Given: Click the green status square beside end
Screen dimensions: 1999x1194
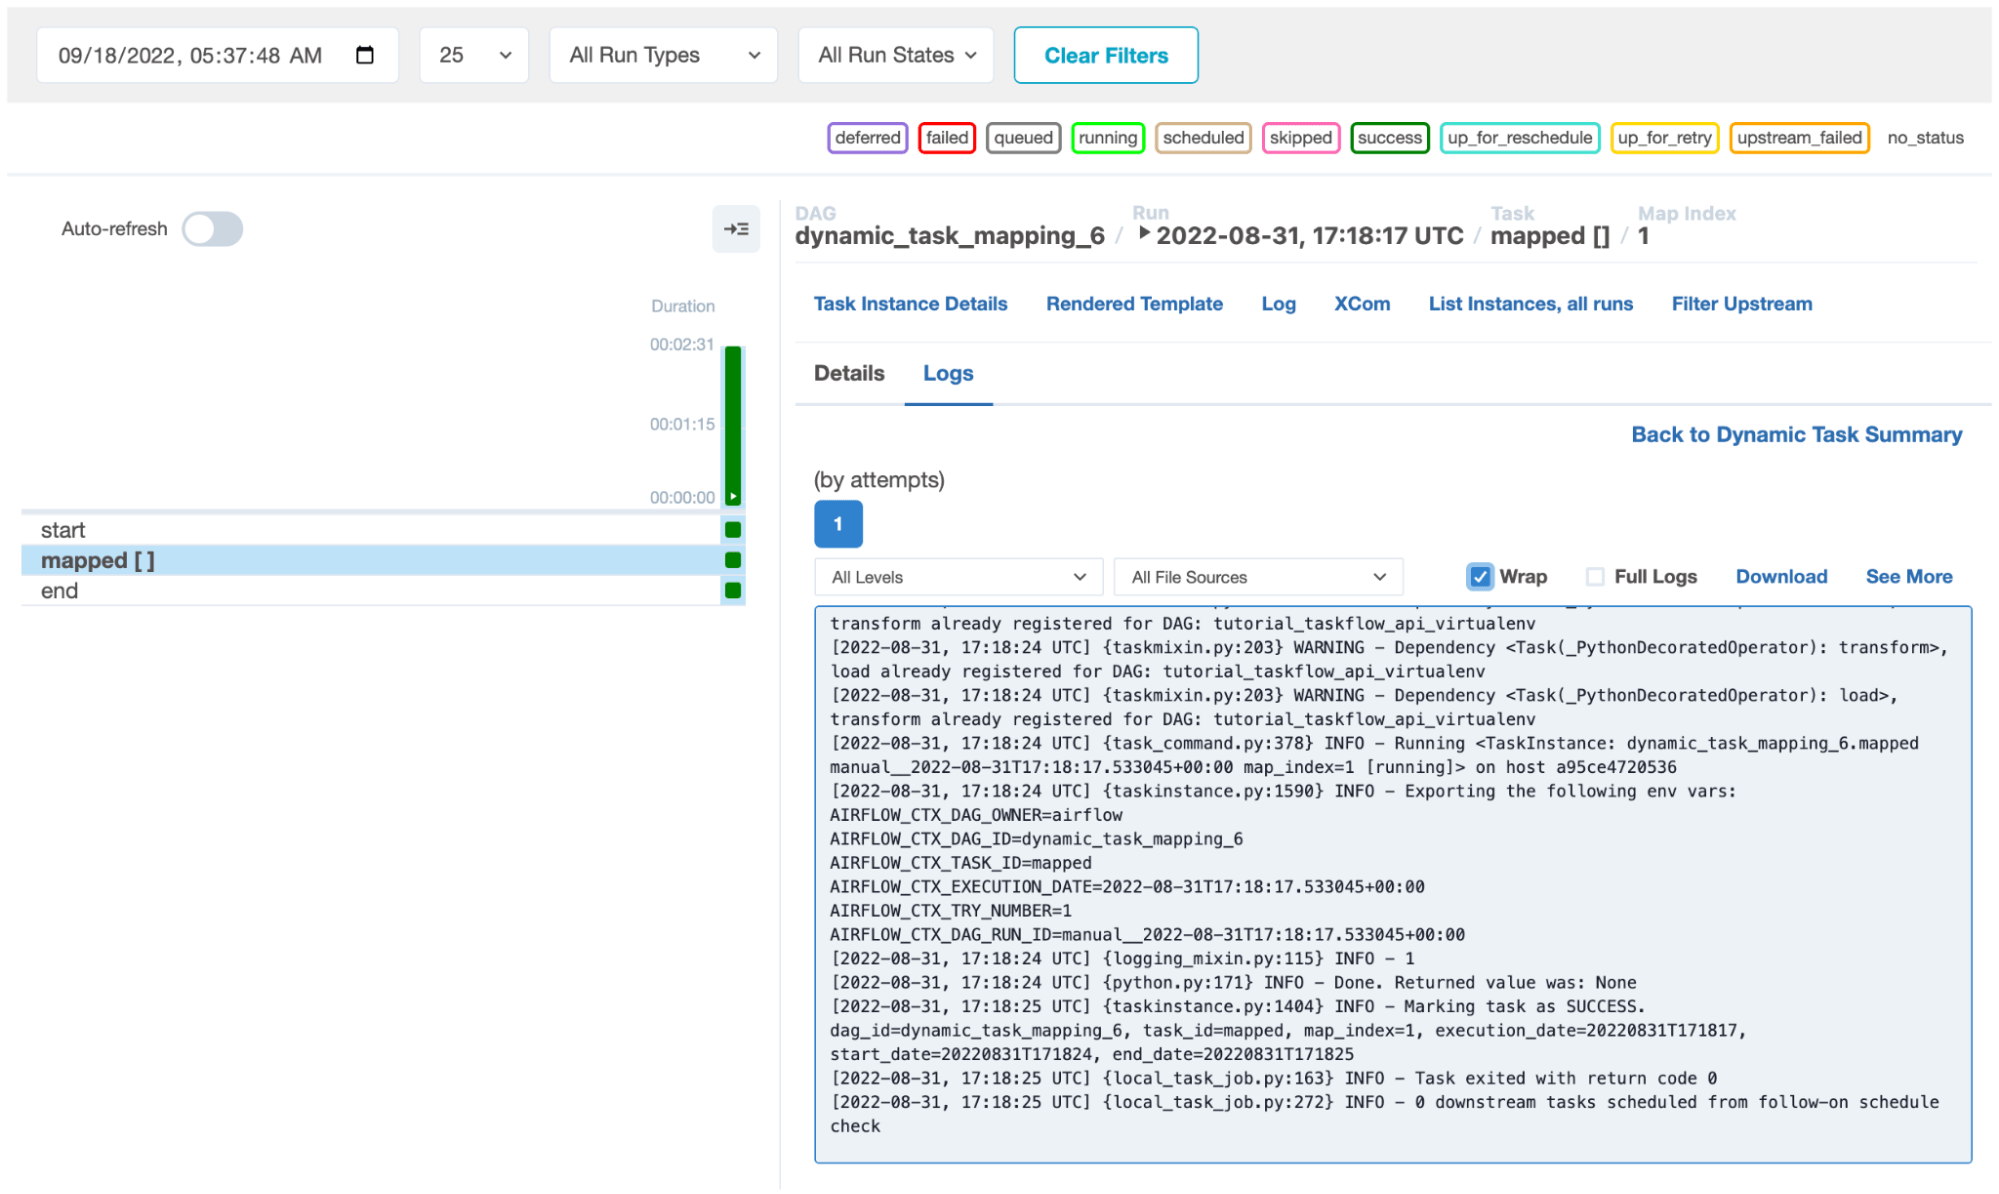Looking at the screenshot, I should click(733, 590).
